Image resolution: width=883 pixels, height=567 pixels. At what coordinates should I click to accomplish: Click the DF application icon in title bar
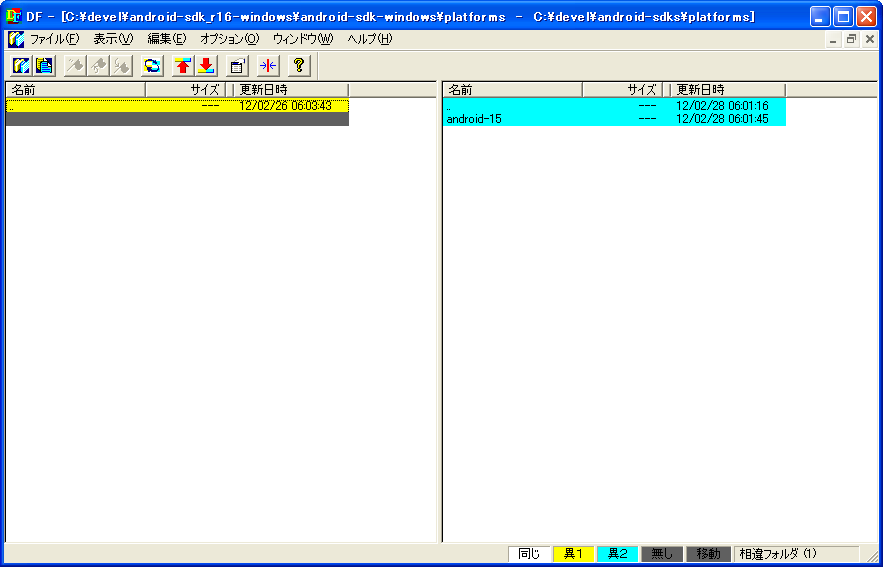click(13, 16)
